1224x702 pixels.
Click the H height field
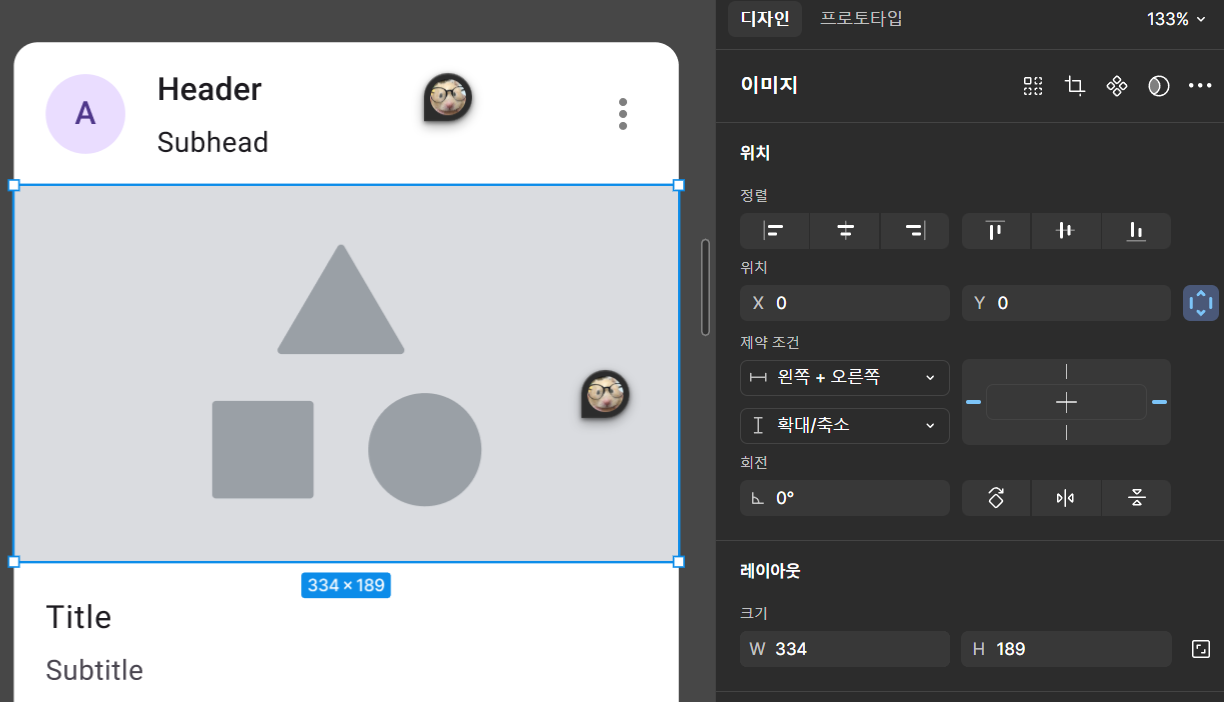1066,649
